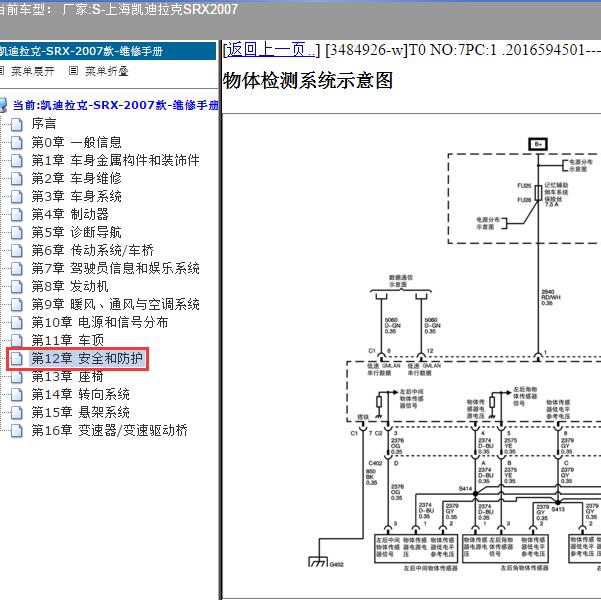Click the panel header 凯迪拉克-SRX-2007款-维修手册
This screenshot has height=600, width=601.
pos(108,51)
